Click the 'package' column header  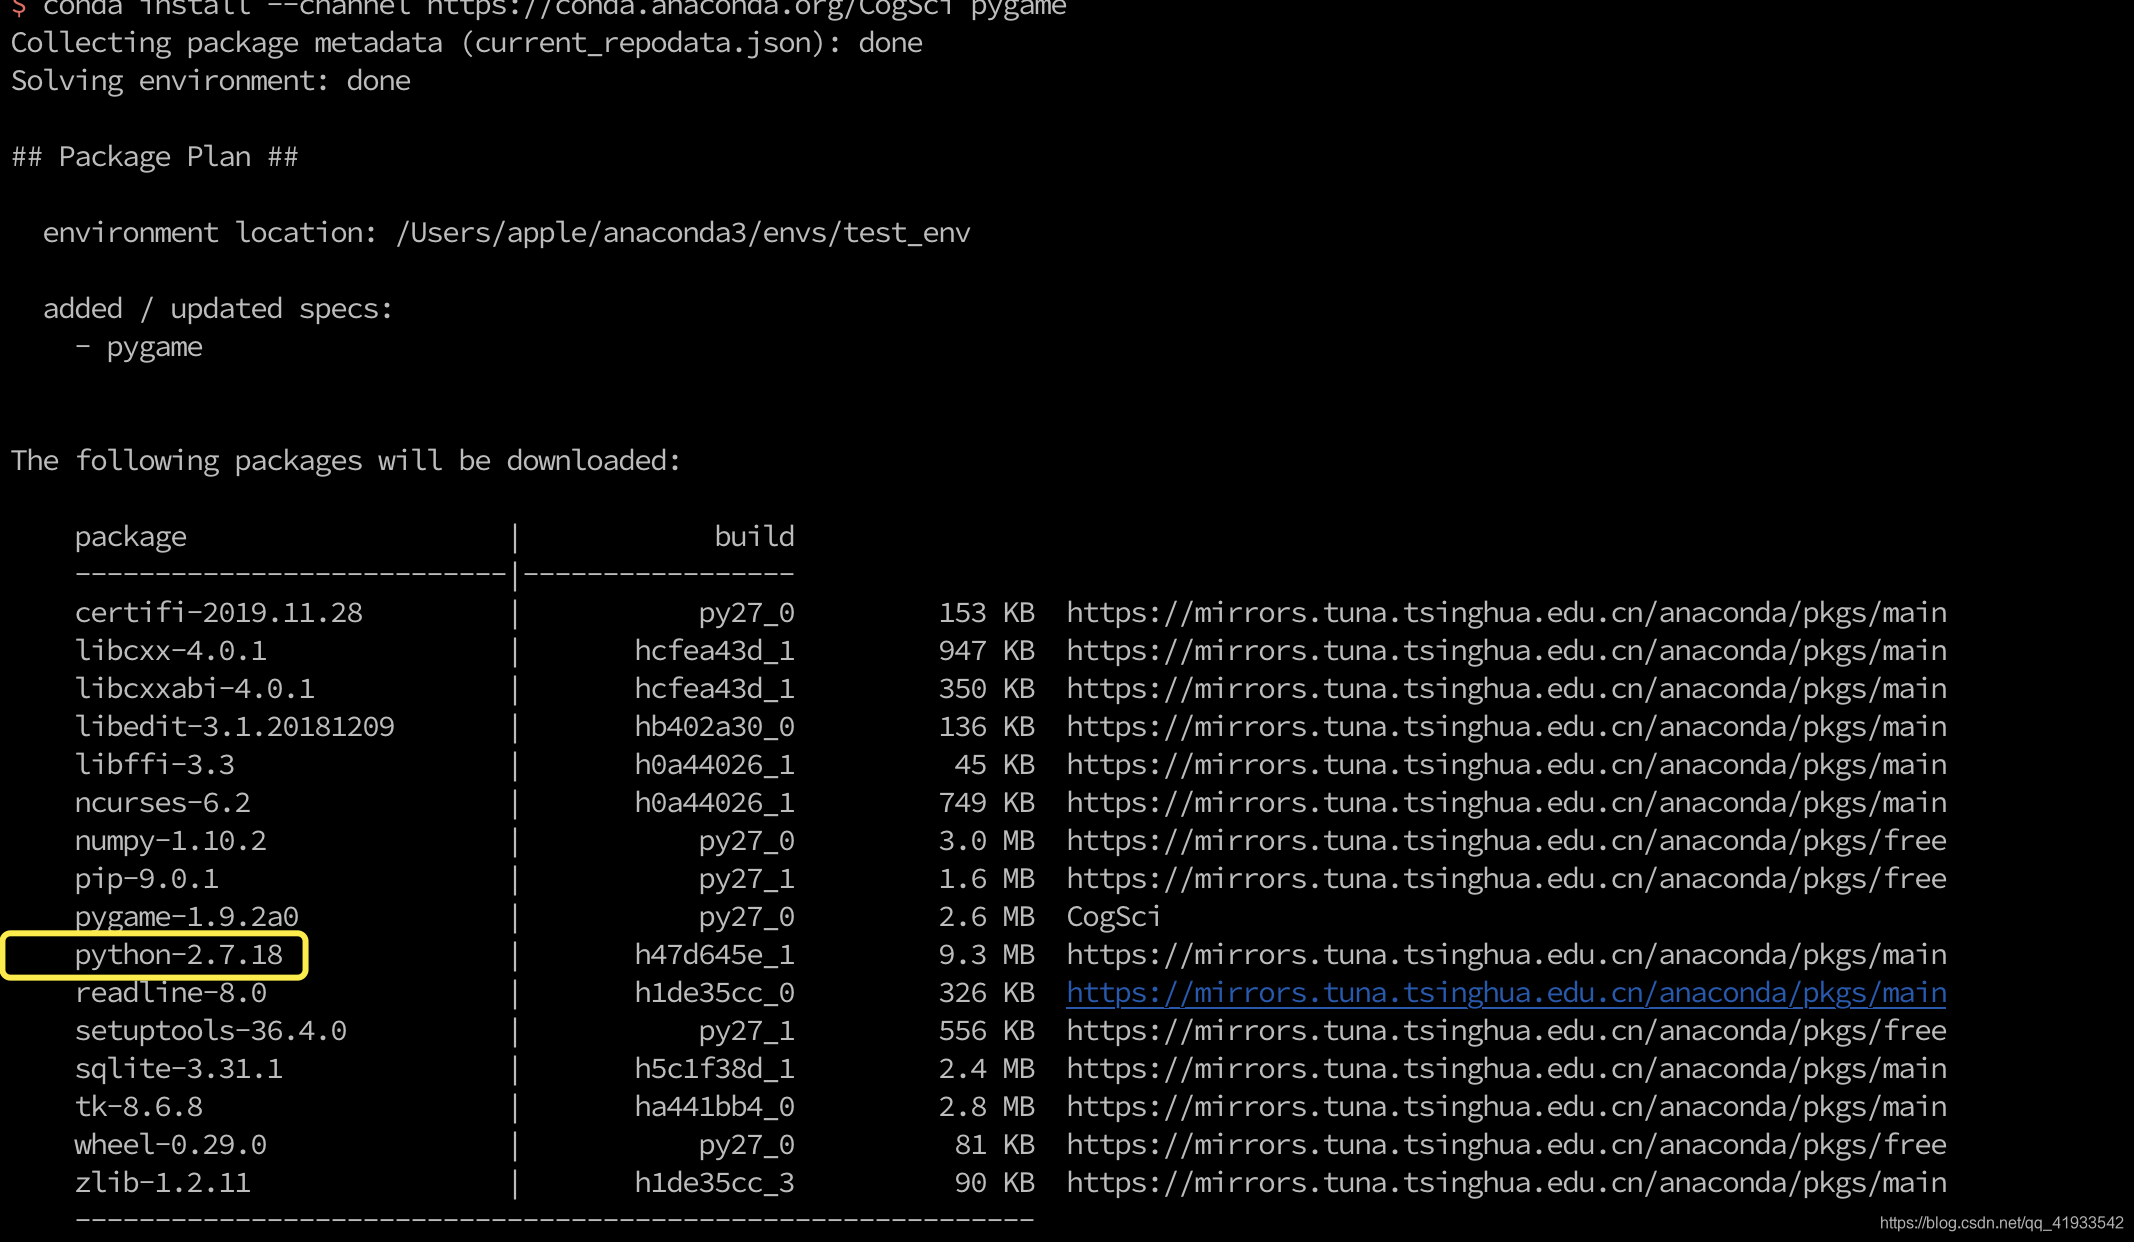[x=131, y=538]
